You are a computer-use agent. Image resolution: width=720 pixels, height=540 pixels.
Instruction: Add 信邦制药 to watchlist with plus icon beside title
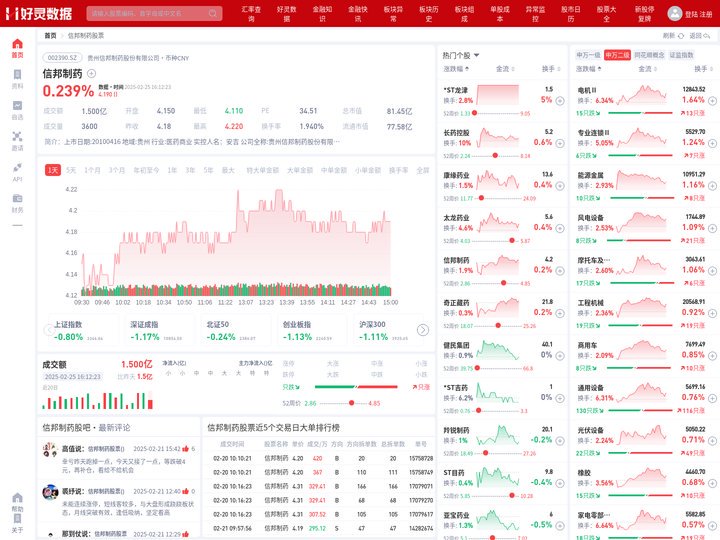[x=91, y=73]
